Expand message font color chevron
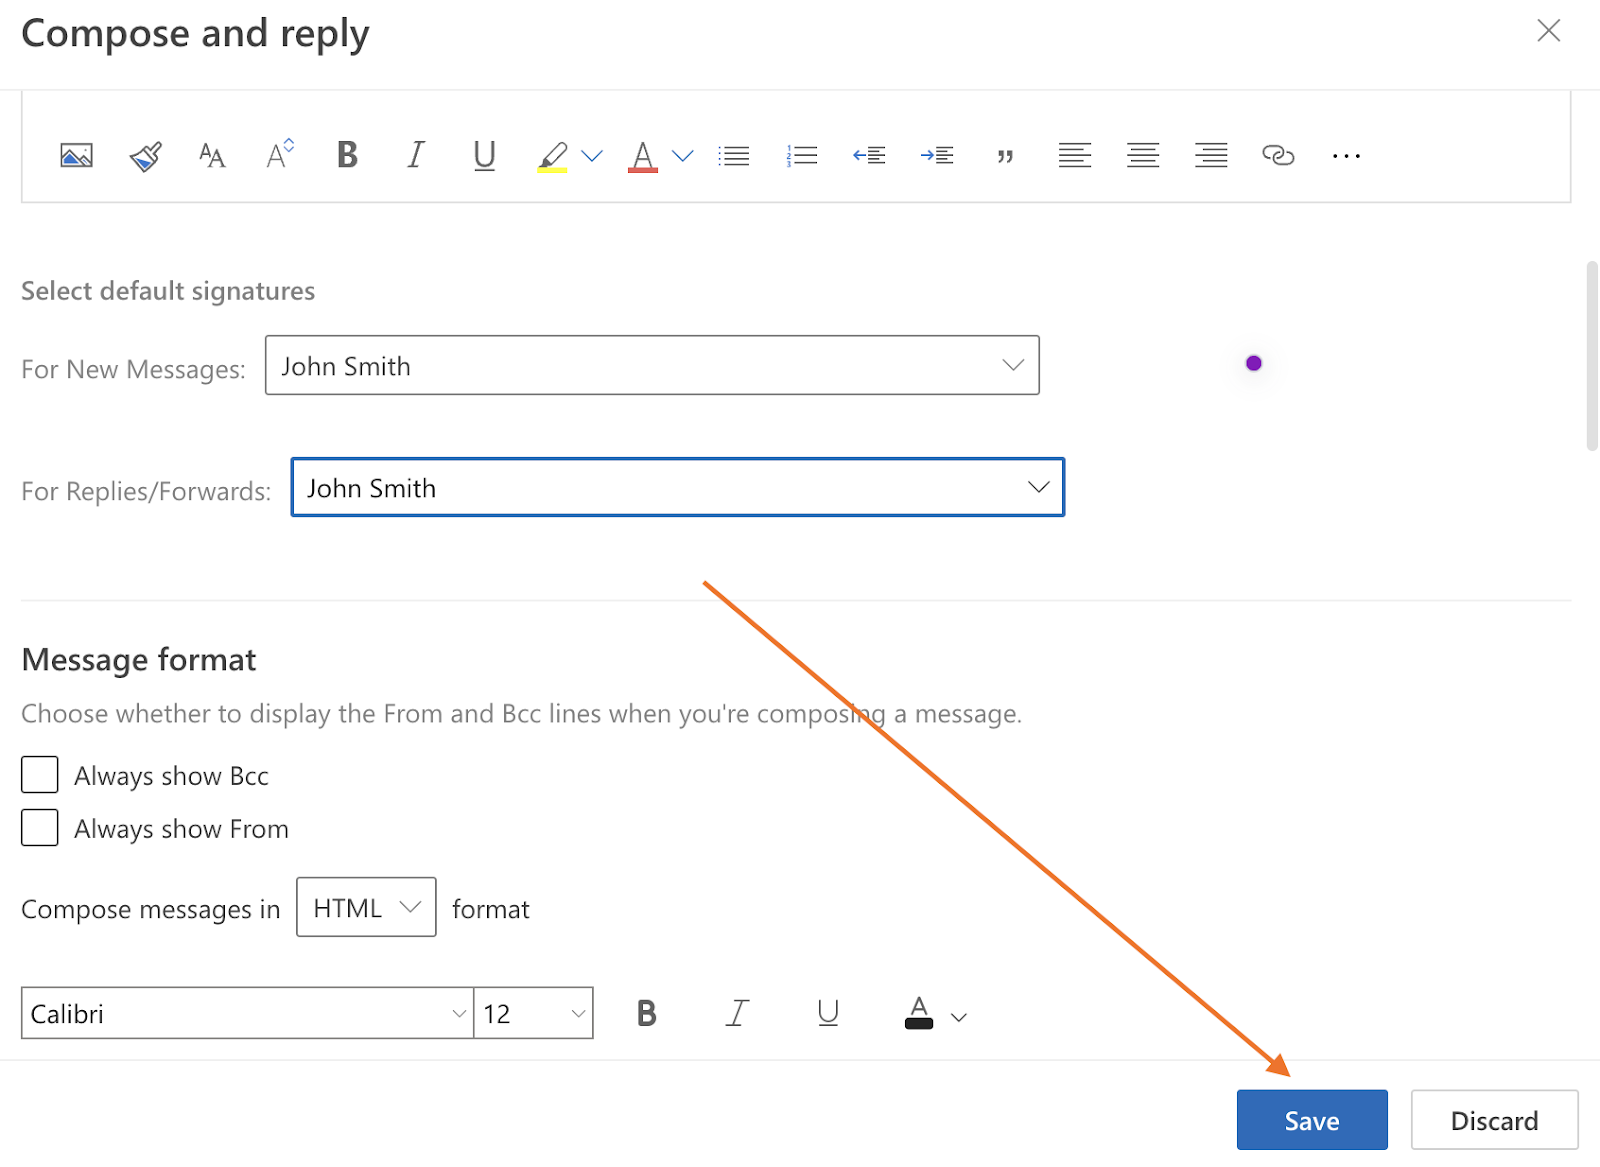1600x1167 pixels. pyautogui.click(x=959, y=1017)
